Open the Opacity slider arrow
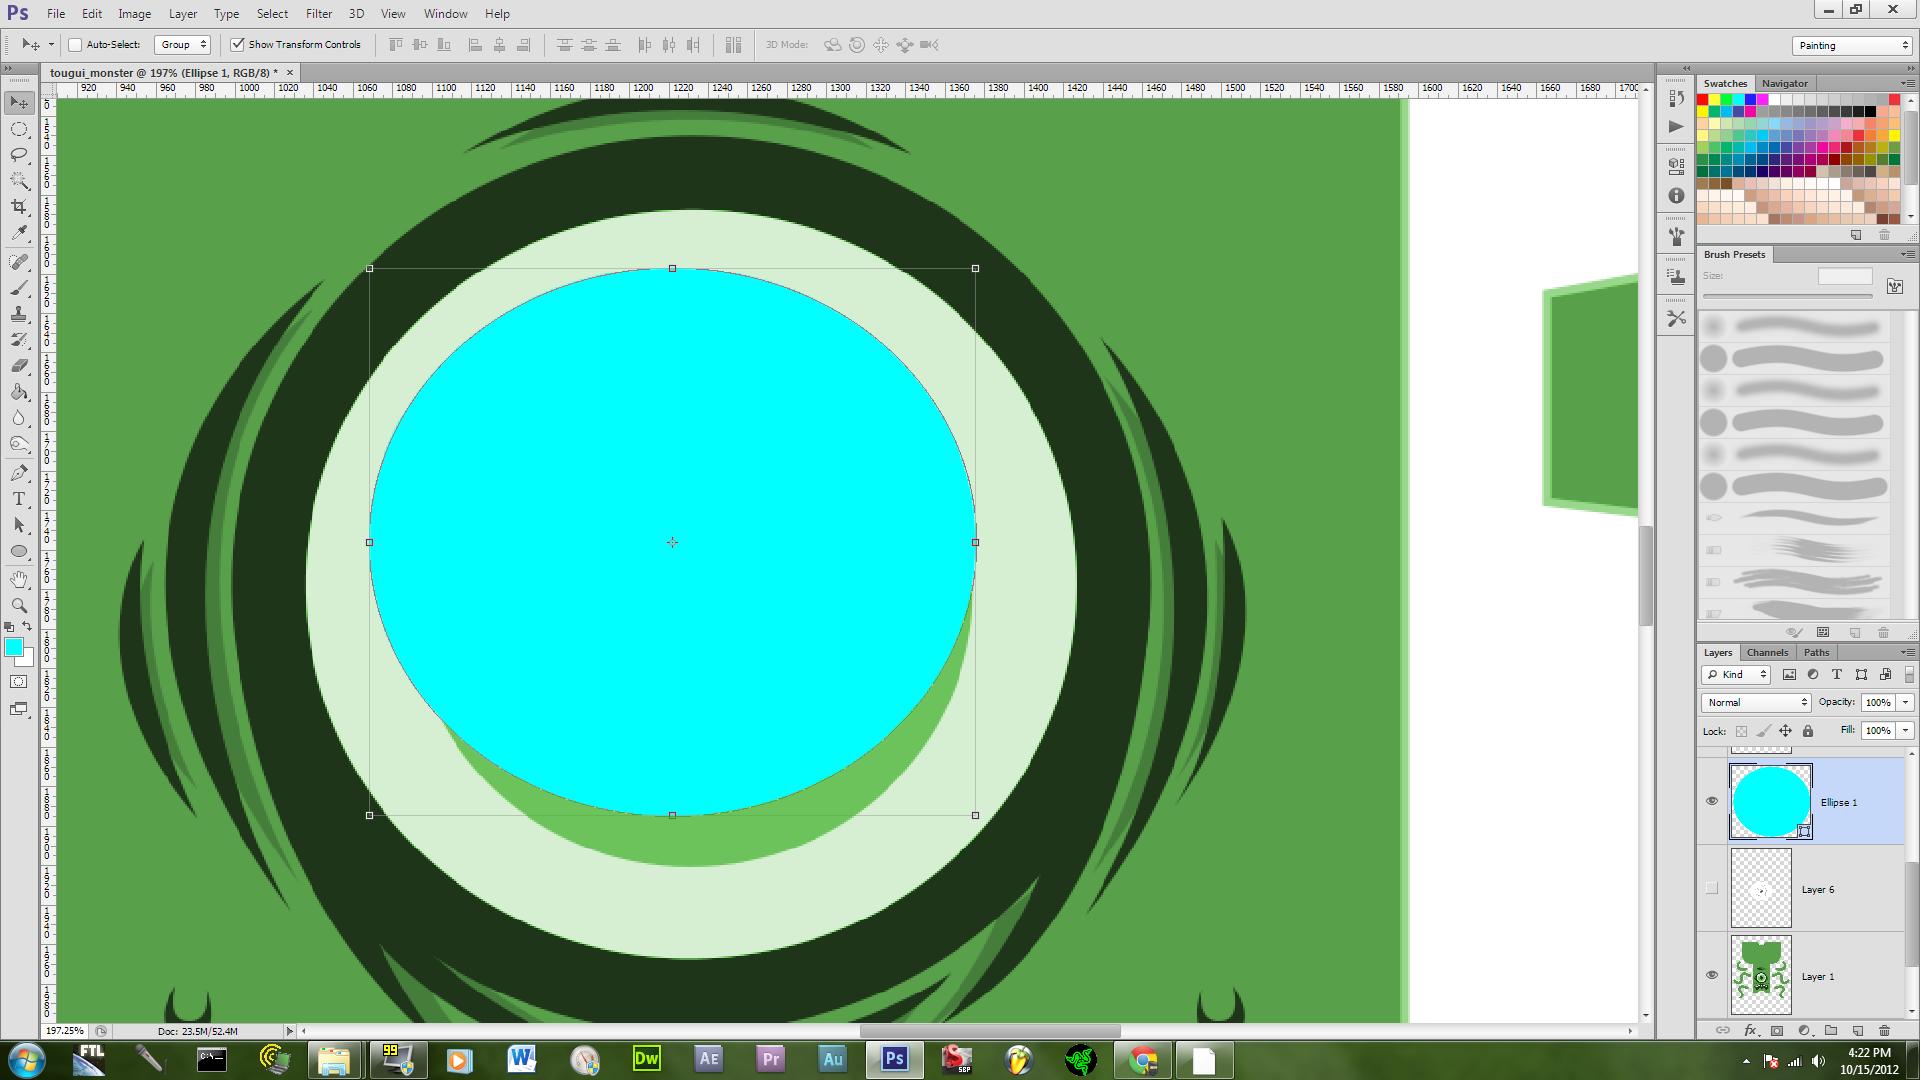 point(1906,703)
